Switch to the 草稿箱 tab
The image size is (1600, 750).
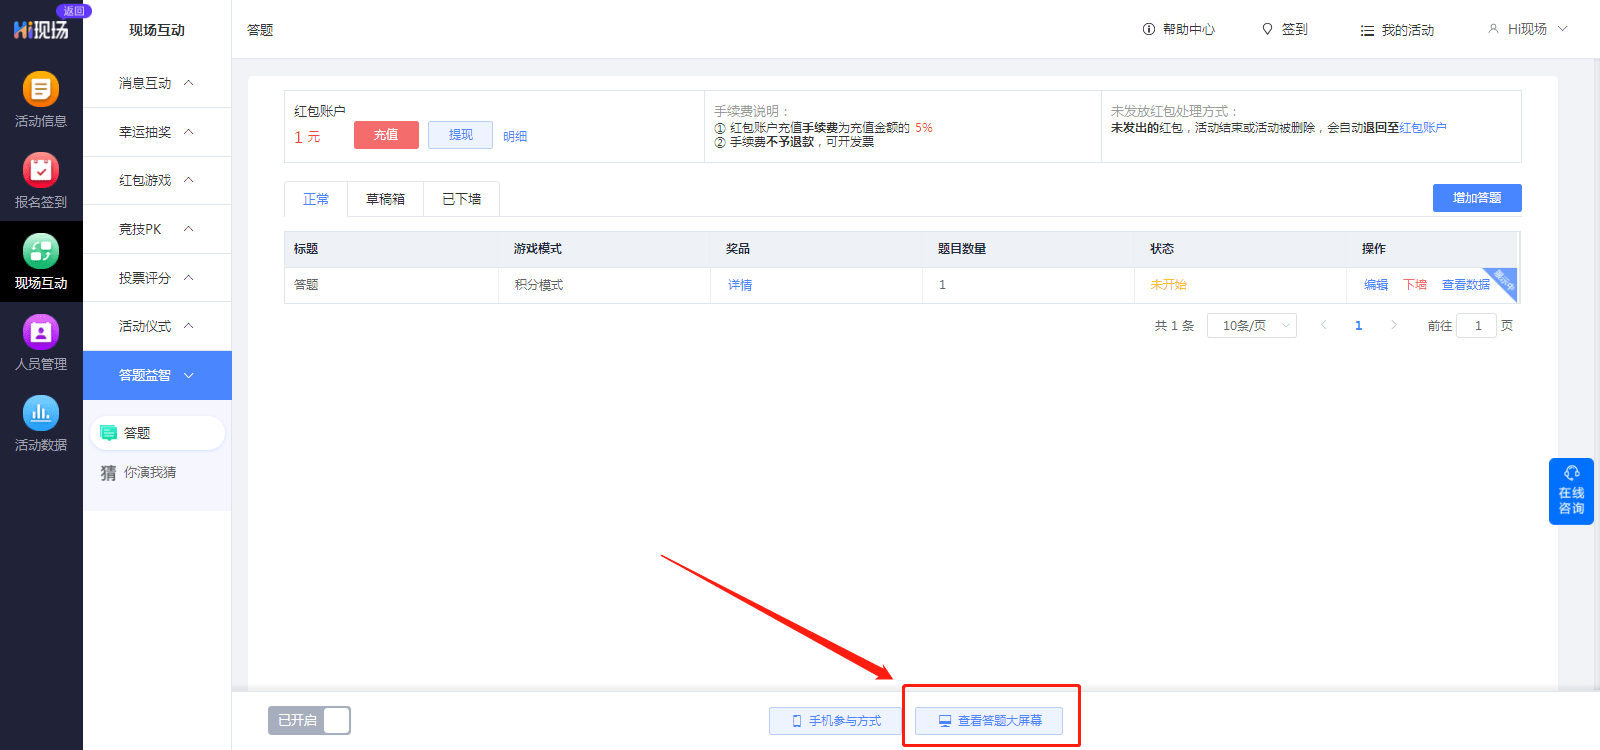(385, 199)
